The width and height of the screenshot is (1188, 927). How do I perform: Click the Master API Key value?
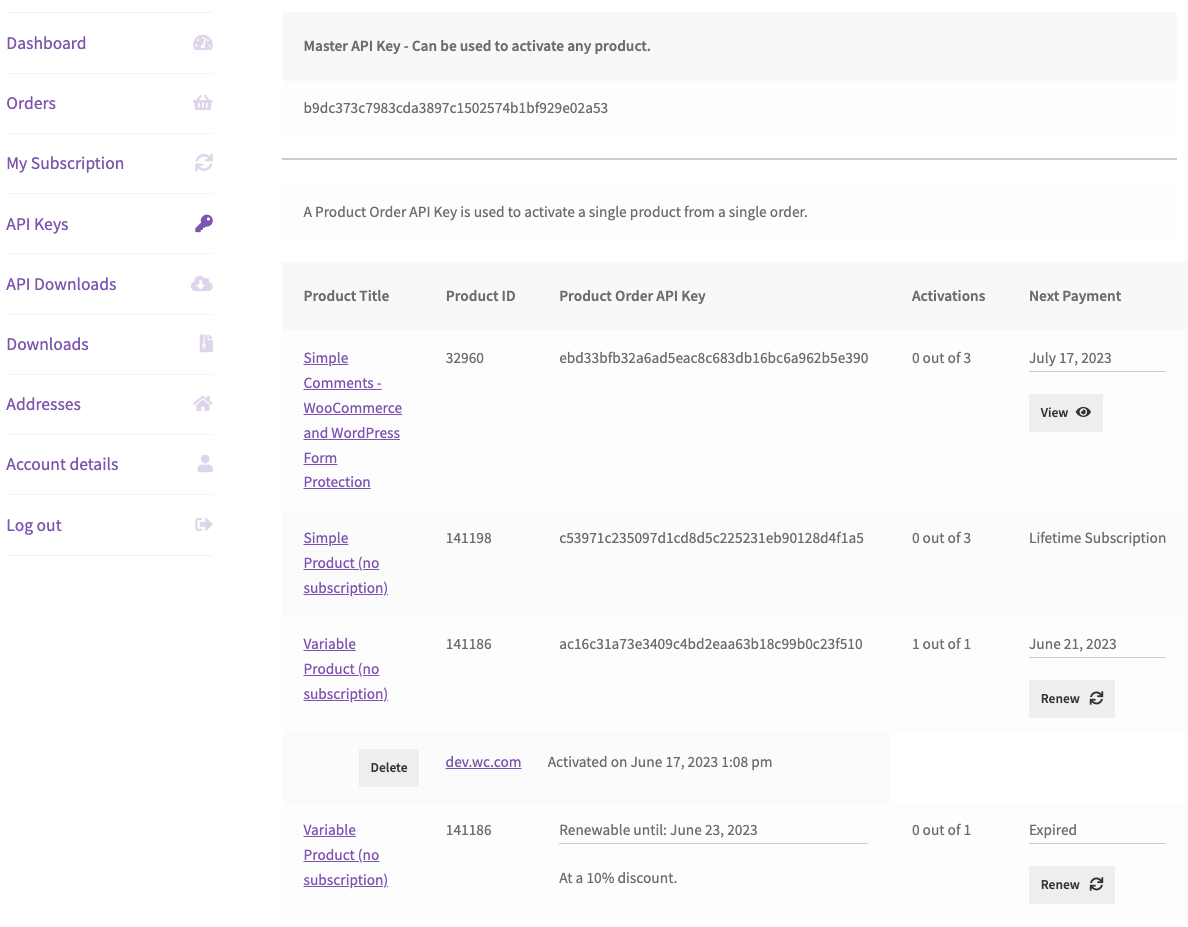455,108
